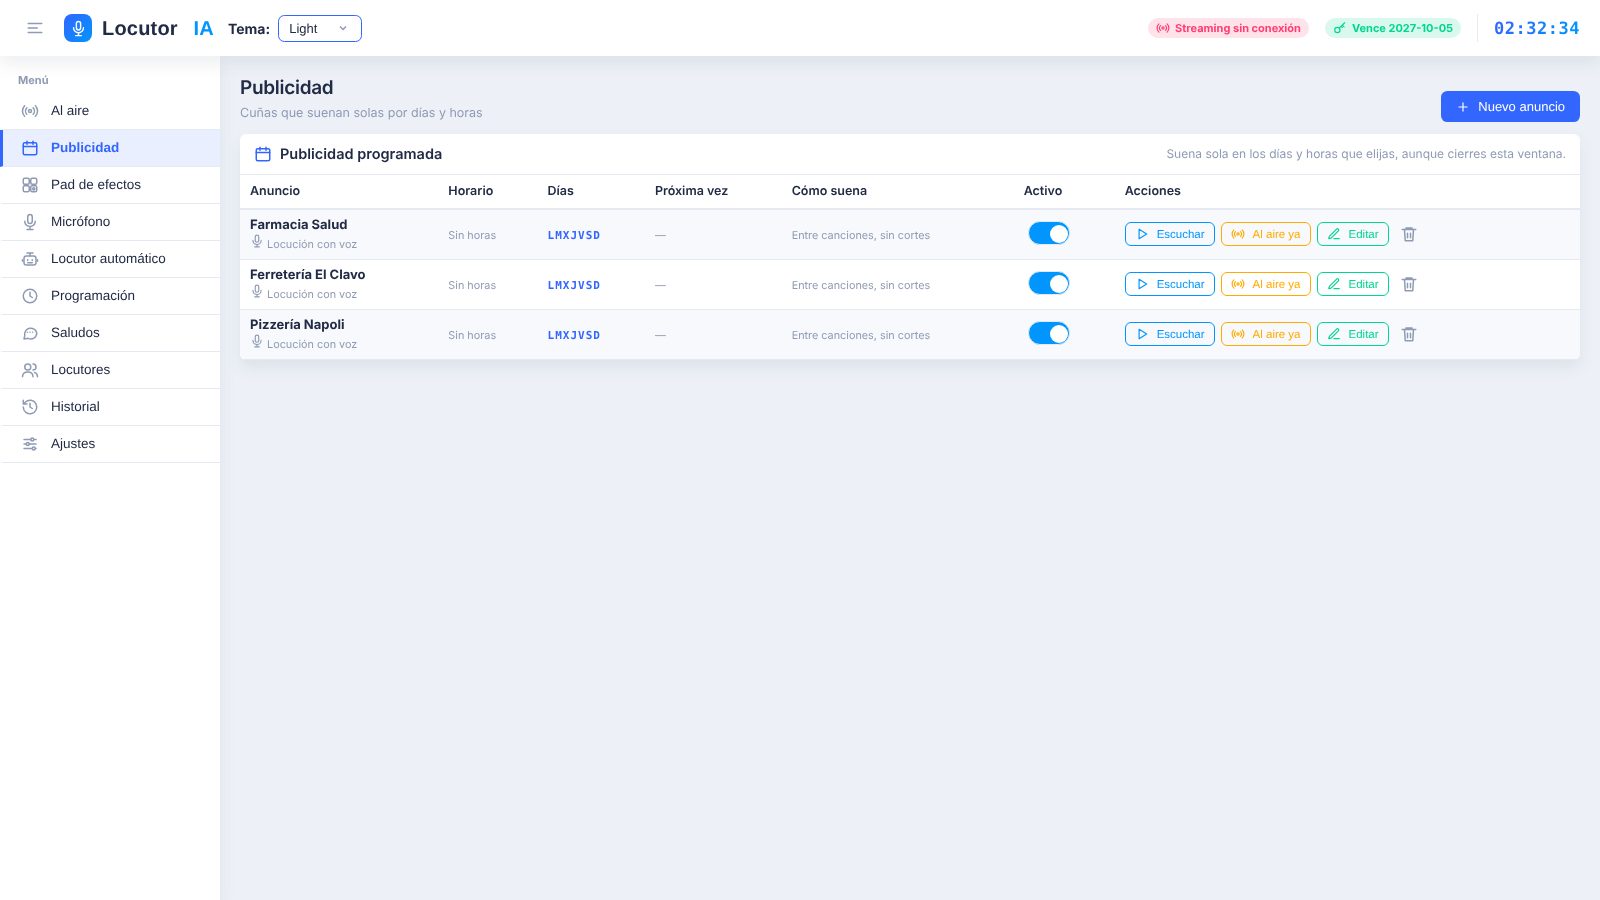This screenshot has height=900, width=1600.
Task: Click the clock reading 02:32:34
Action: tap(1536, 28)
